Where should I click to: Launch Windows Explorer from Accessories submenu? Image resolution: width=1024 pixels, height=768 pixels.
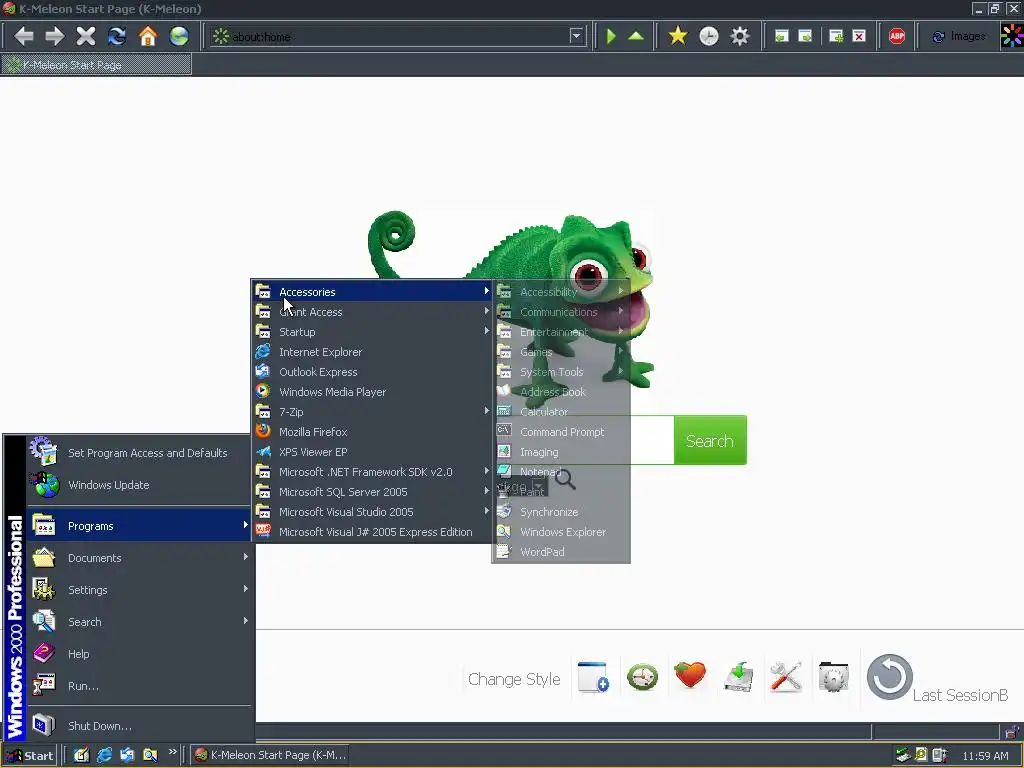561,532
